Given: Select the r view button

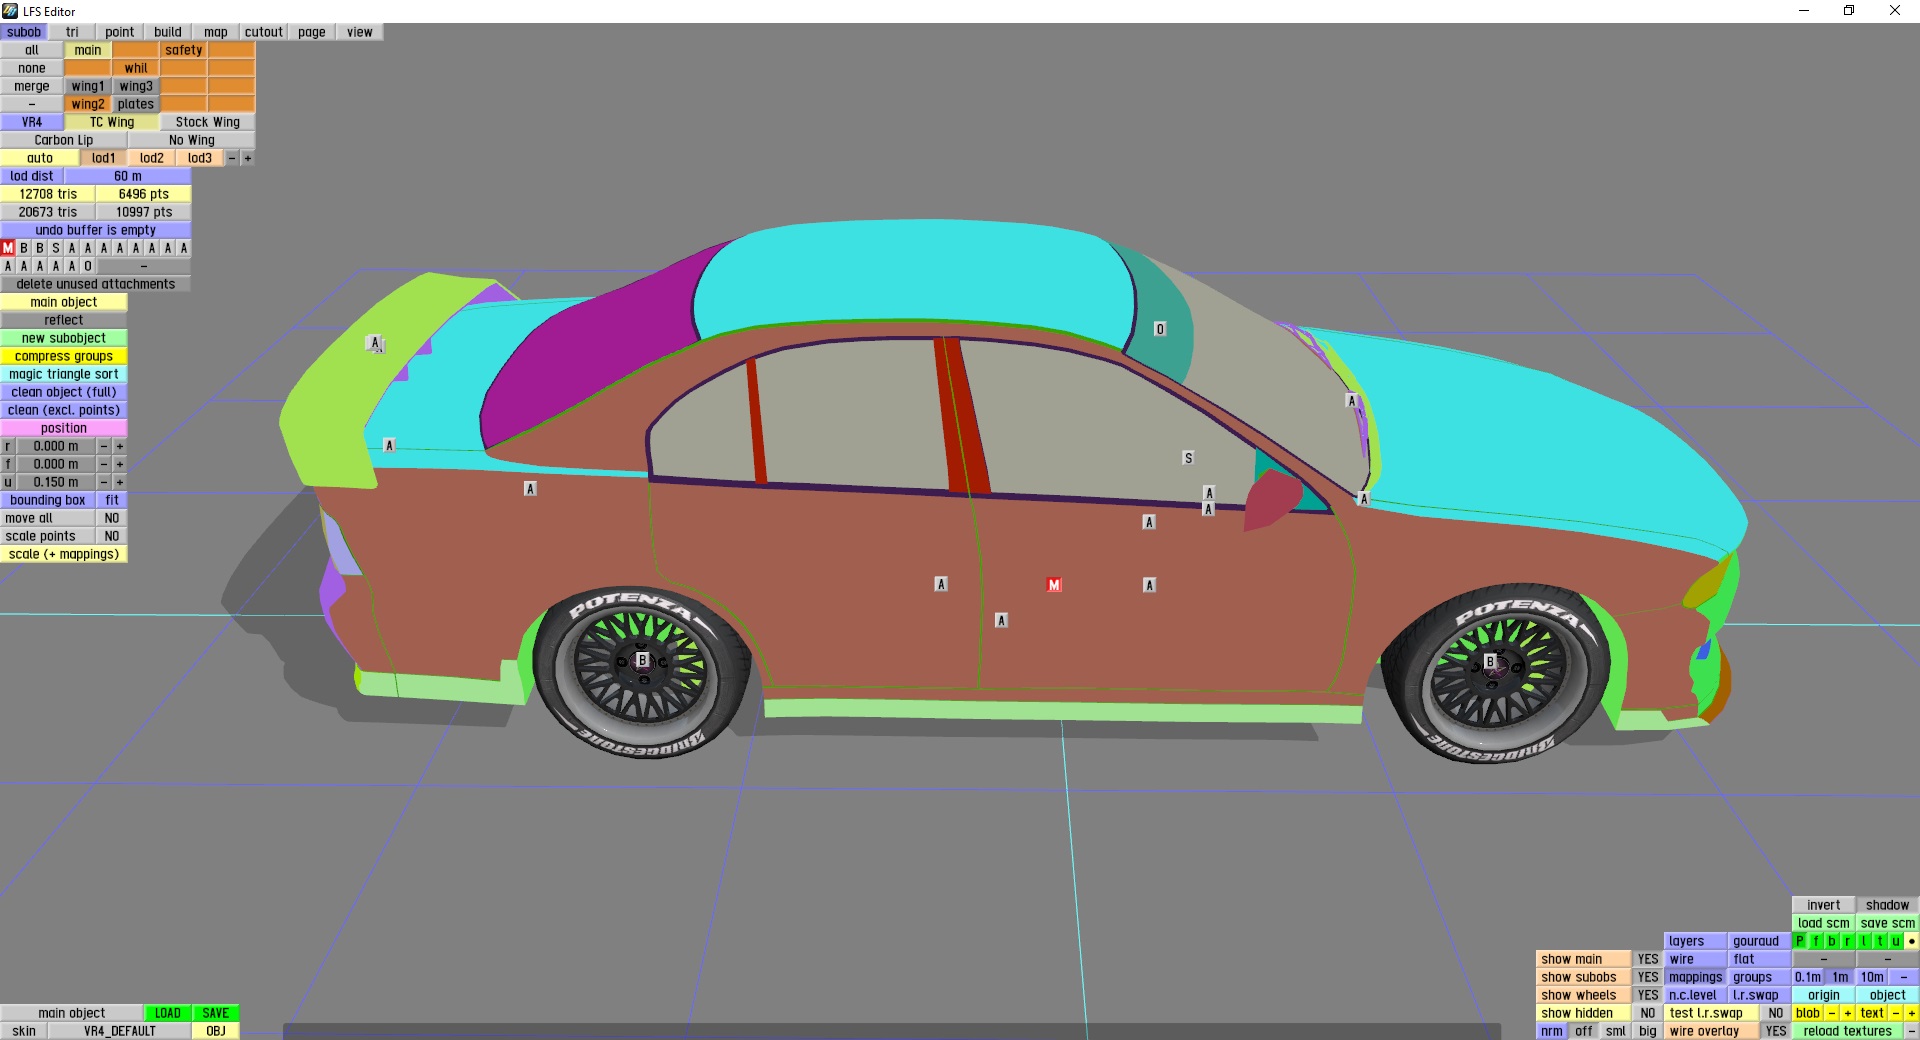Looking at the screenshot, I should pos(1848,941).
